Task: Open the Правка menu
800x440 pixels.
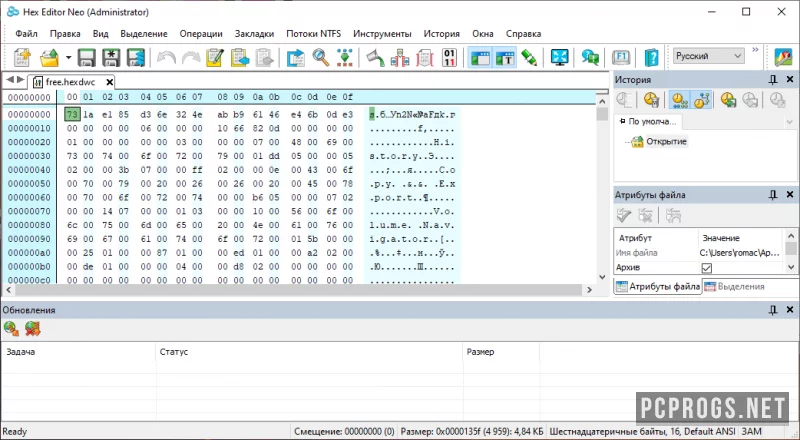Action: [x=65, y=34]
